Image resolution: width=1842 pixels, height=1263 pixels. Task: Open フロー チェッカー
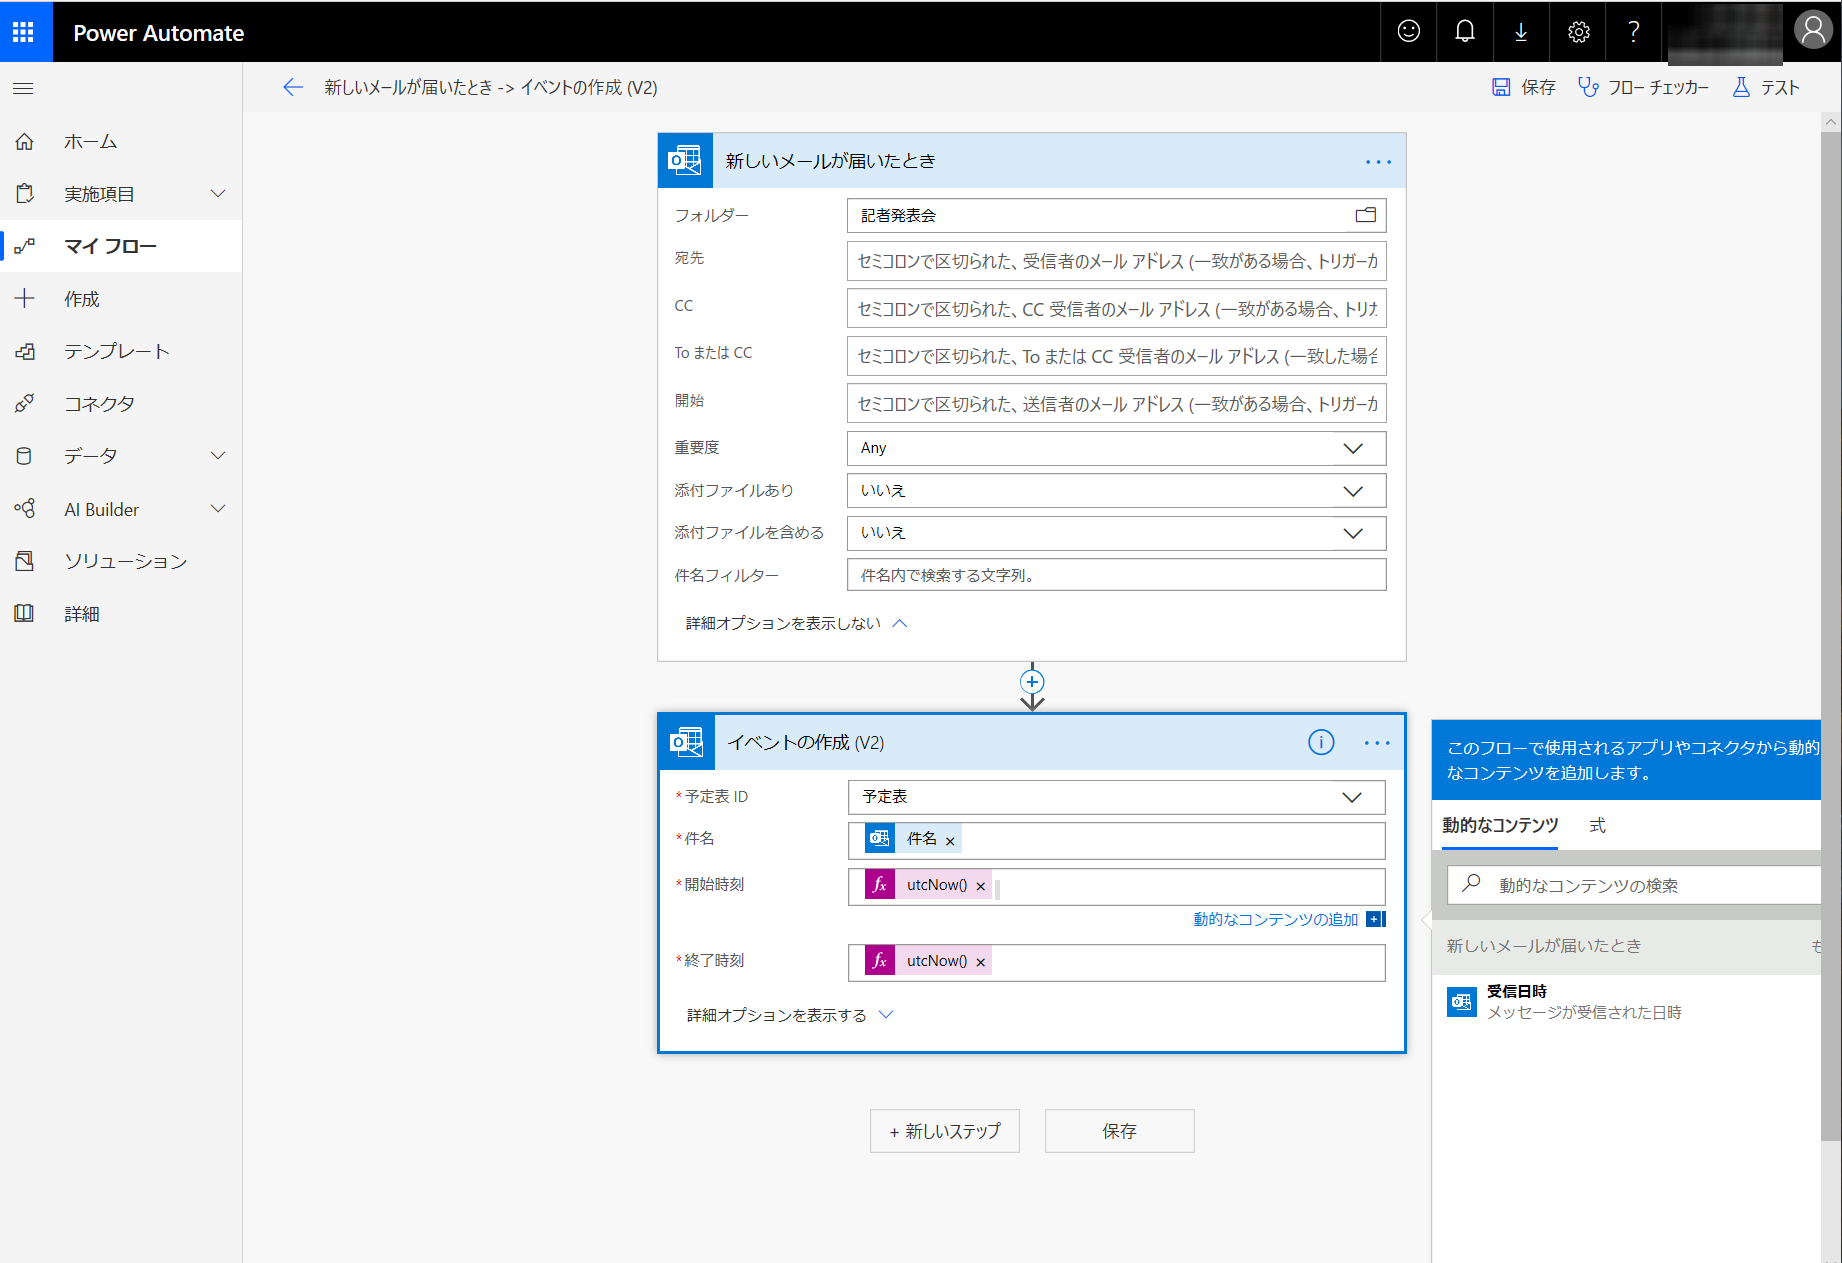pyautogui.click(x=1643, y=88)
